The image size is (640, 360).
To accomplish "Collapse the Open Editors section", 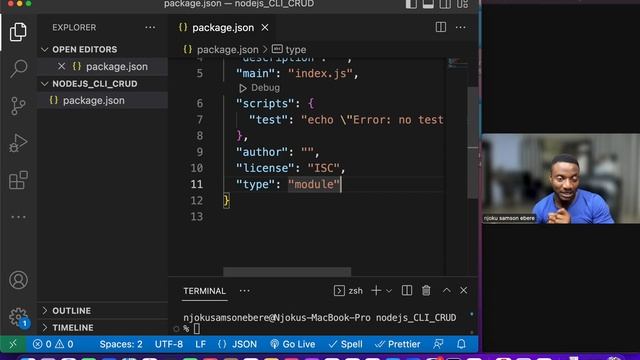I will (x=84, y=49).
